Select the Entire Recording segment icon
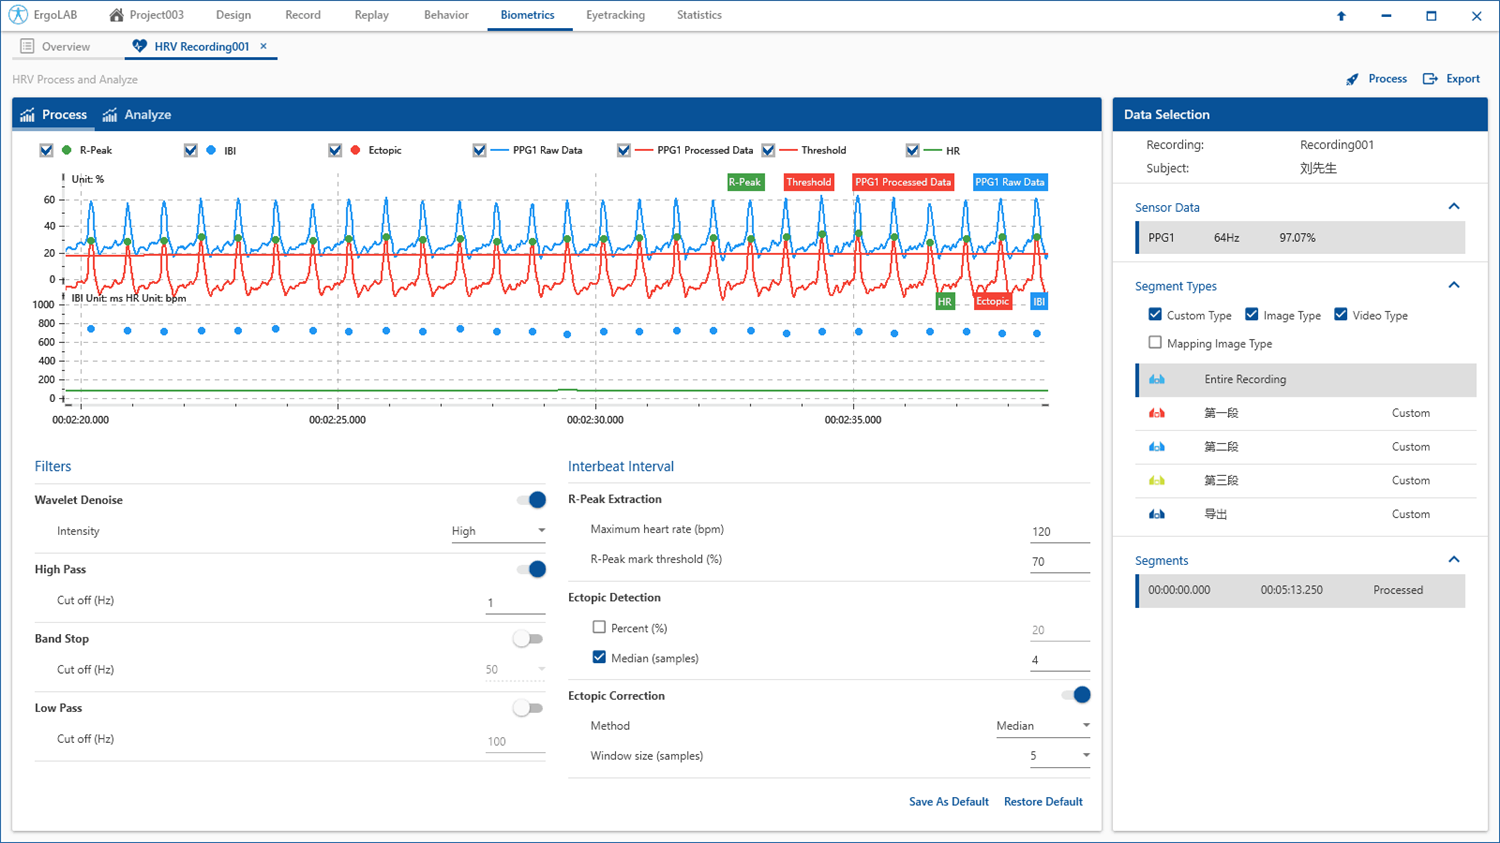Viewport: 1500px width, 843px height. click(1157, 380)
